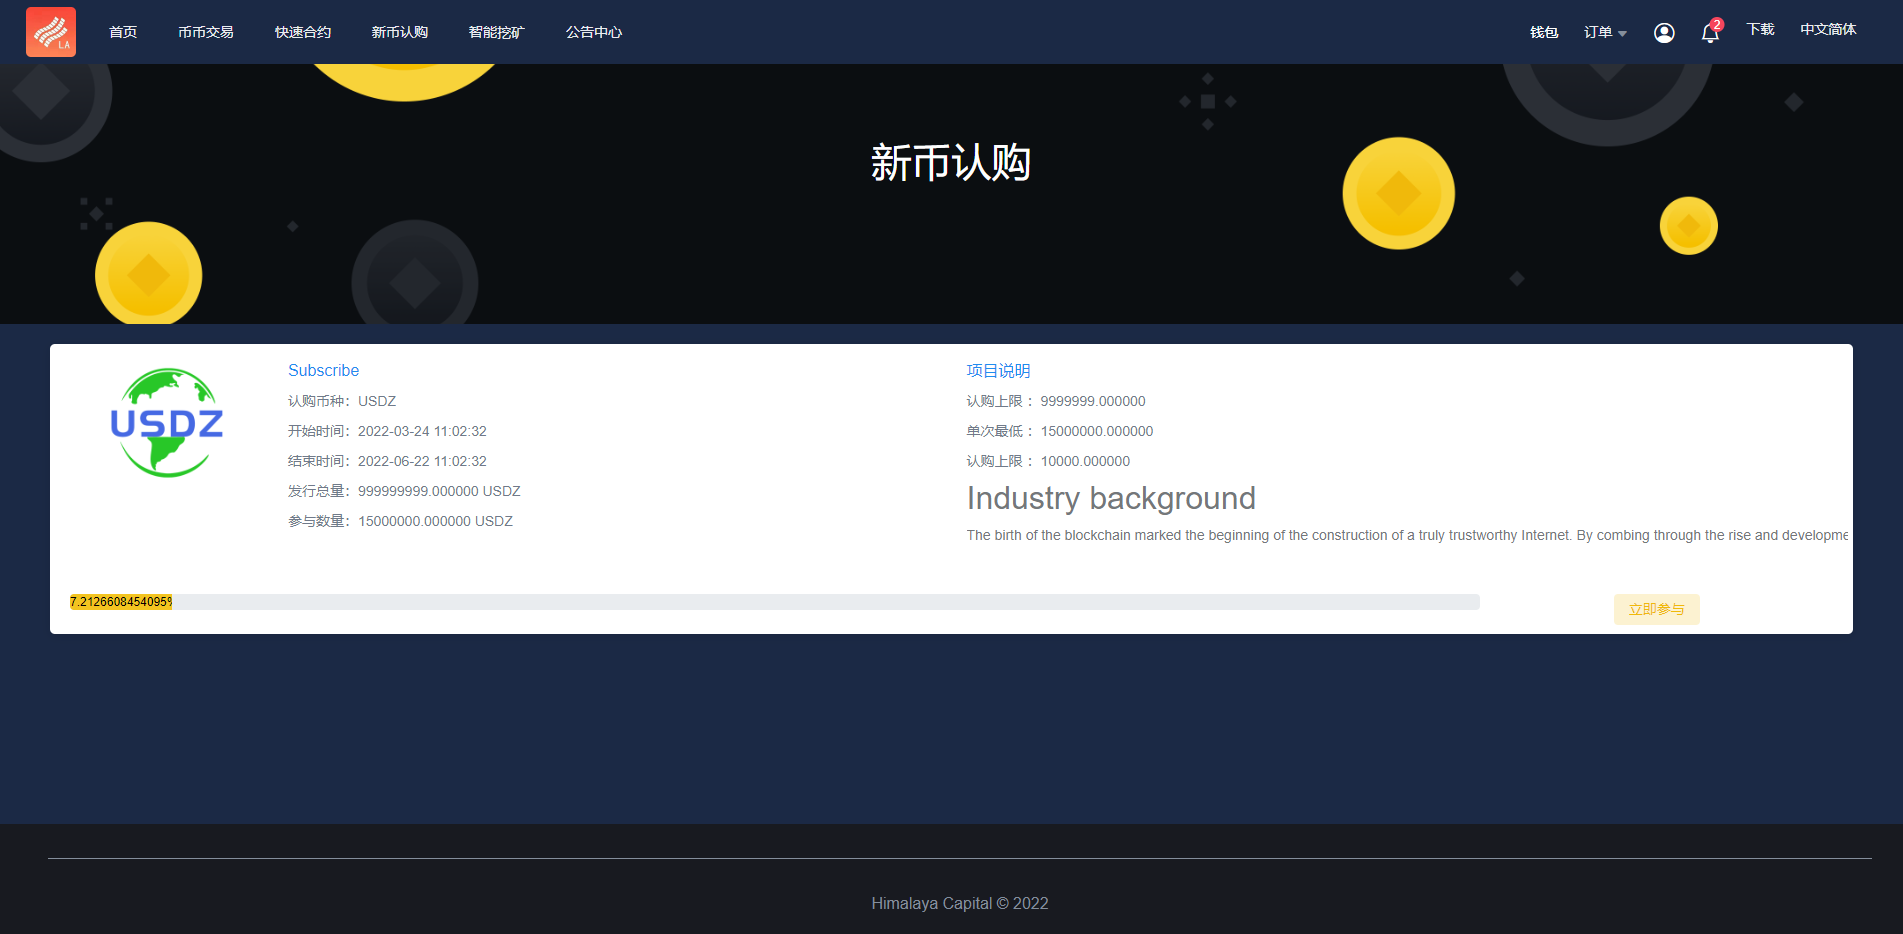Open the 中文简体 language selector
The height and width of the screenshot is (934, 1903).
click(1827, 29)
